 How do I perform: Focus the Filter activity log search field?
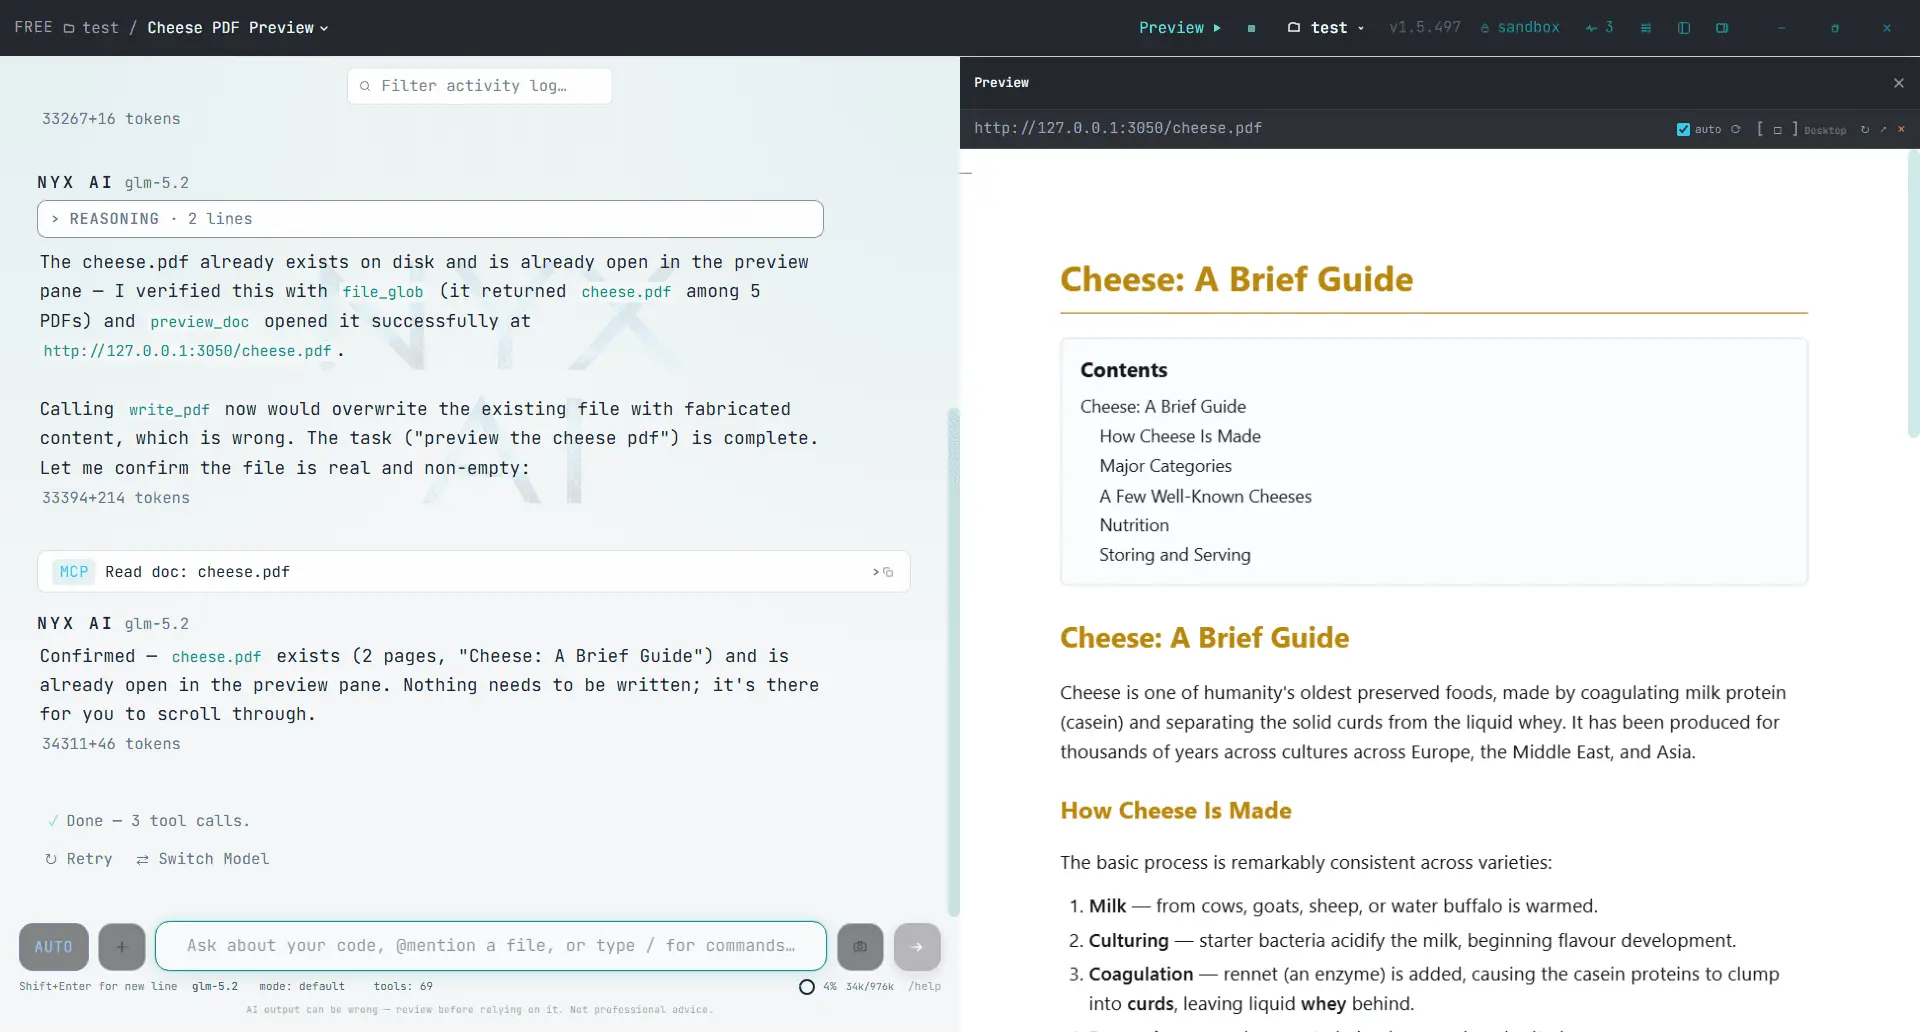tap(480, 86)
